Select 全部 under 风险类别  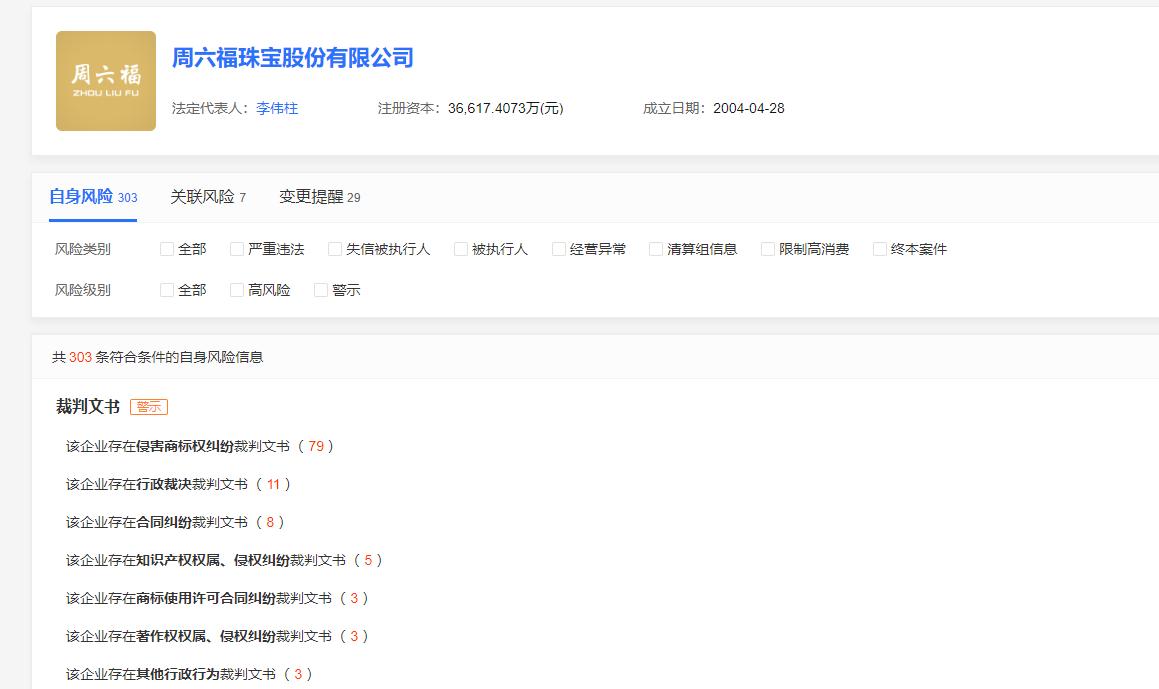point(165,248)
